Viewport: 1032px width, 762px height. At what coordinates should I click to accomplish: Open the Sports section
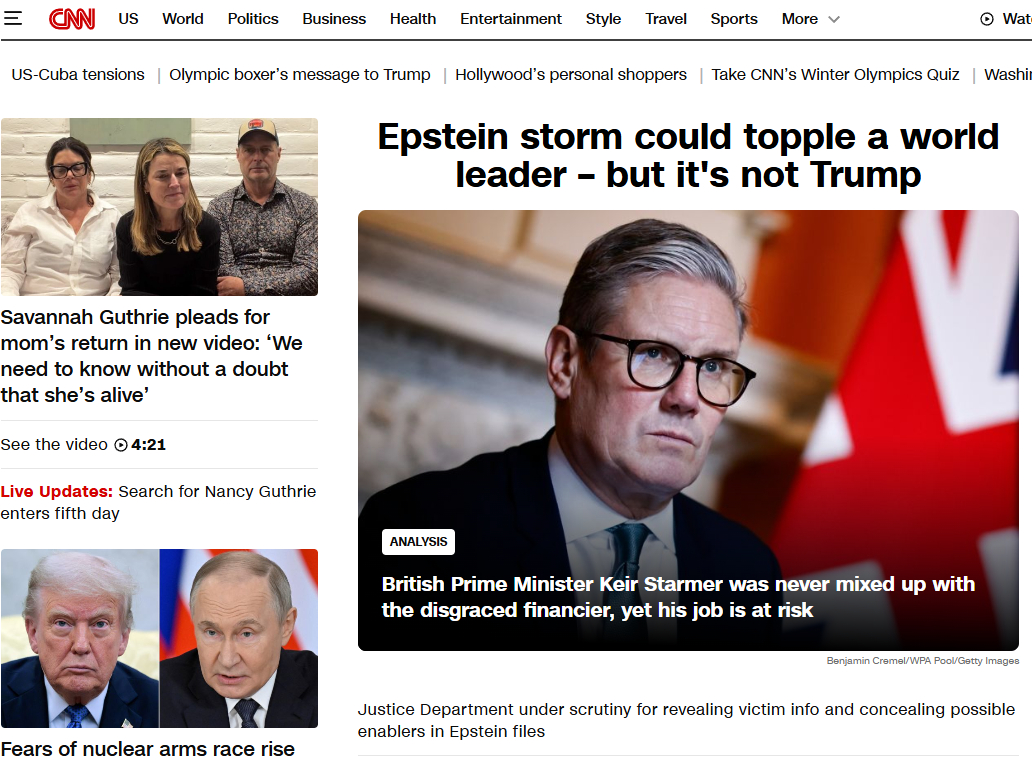pos(734,19)
